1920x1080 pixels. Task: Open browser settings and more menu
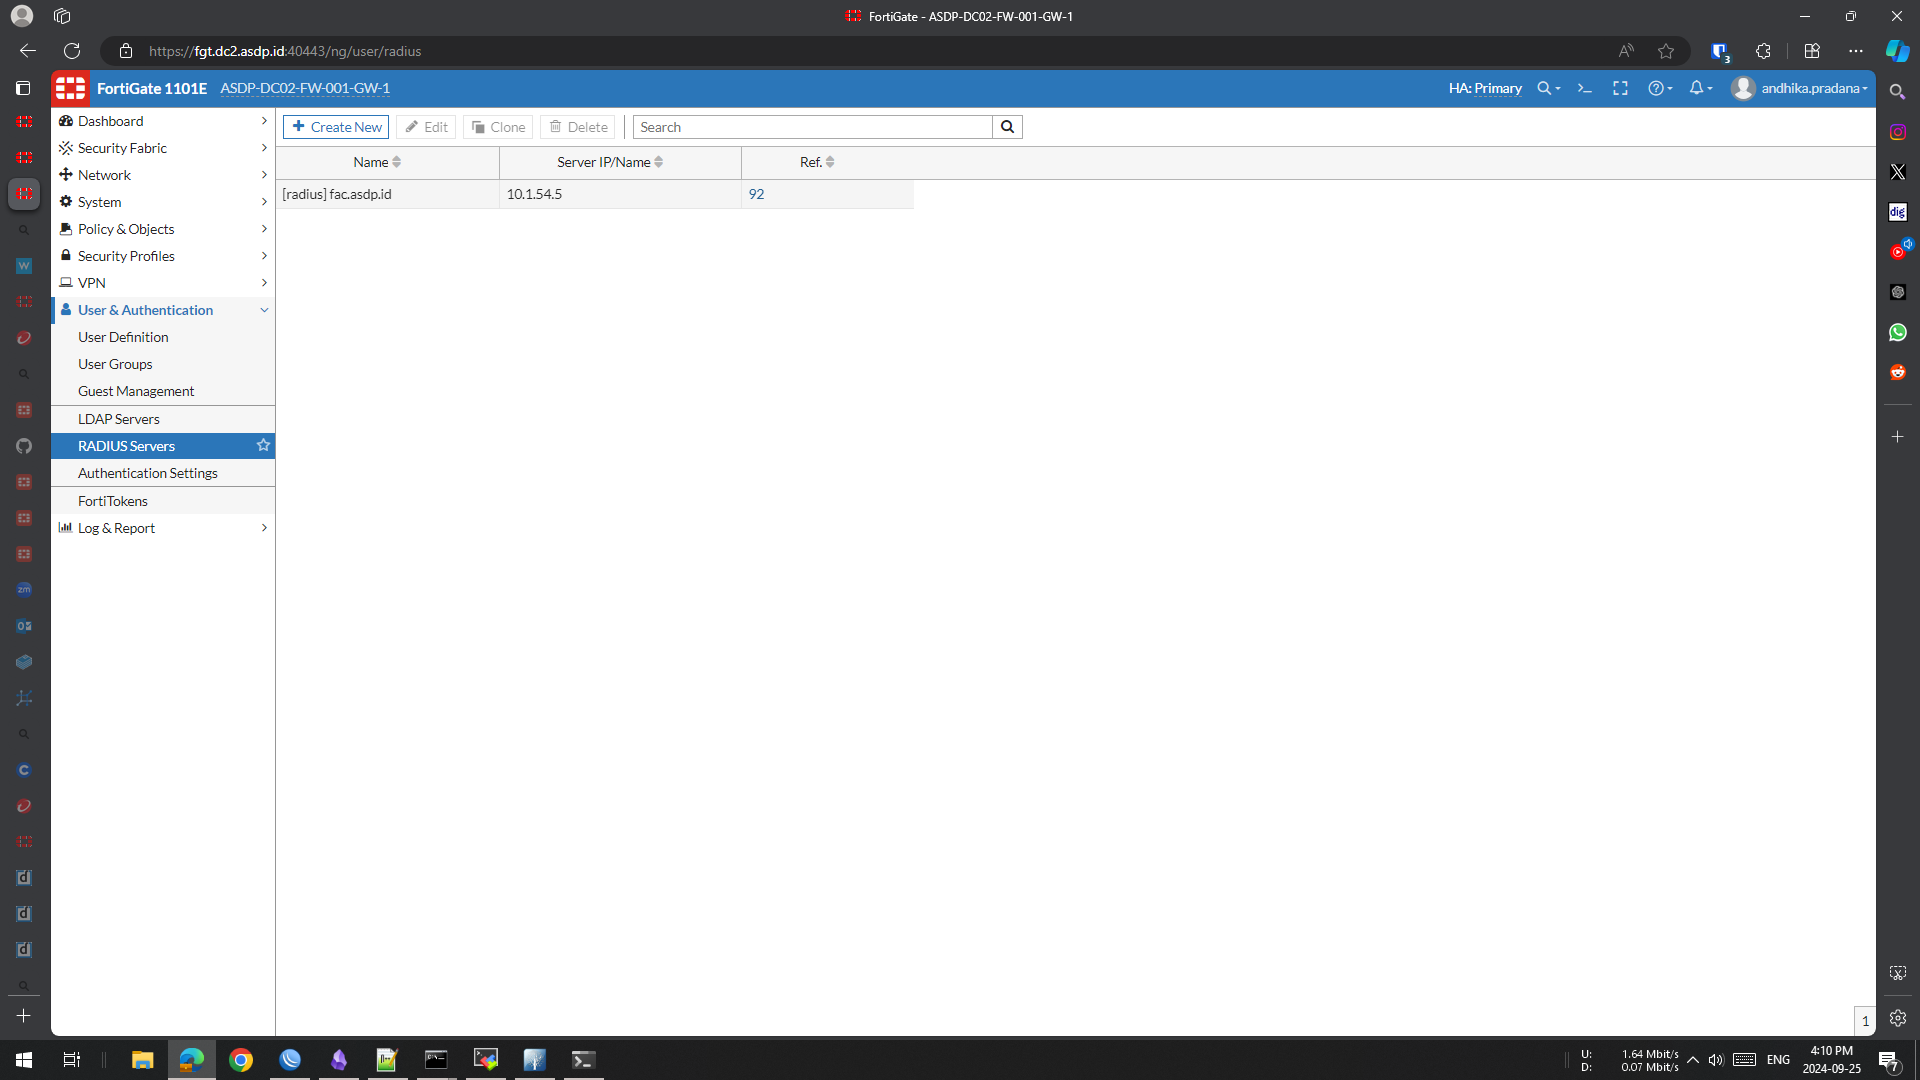pyautogui.click(x=1856, y=51)
